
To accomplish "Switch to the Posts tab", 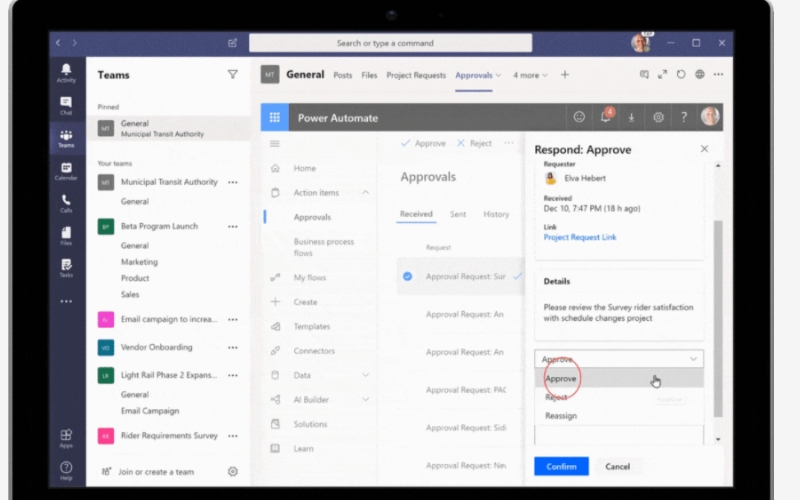I will [342, 75].
